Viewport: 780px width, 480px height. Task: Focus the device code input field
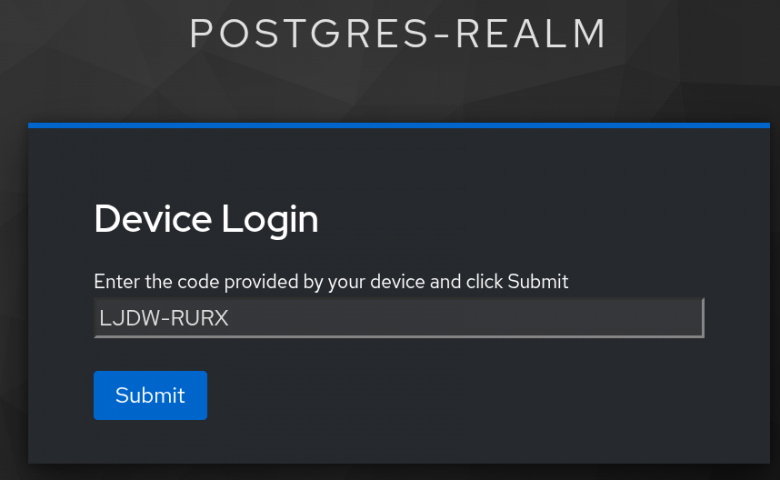pos(399,318)
